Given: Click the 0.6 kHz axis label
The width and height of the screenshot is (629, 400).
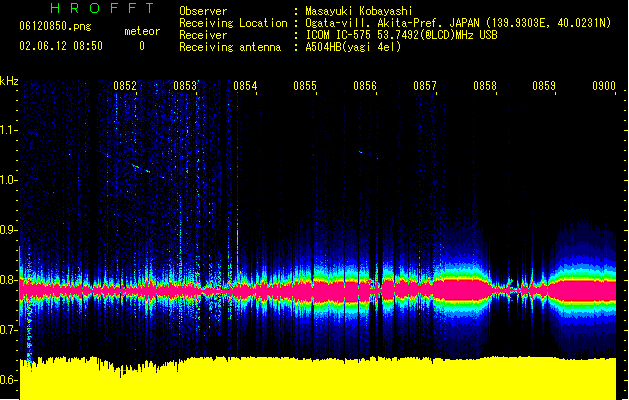Looking at the screenshot, I should pos(9,380).
